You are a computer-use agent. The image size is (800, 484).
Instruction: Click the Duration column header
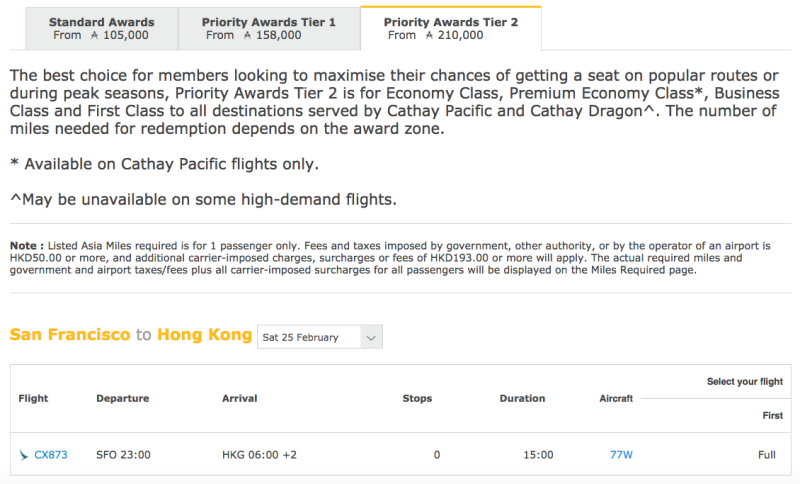522,398
